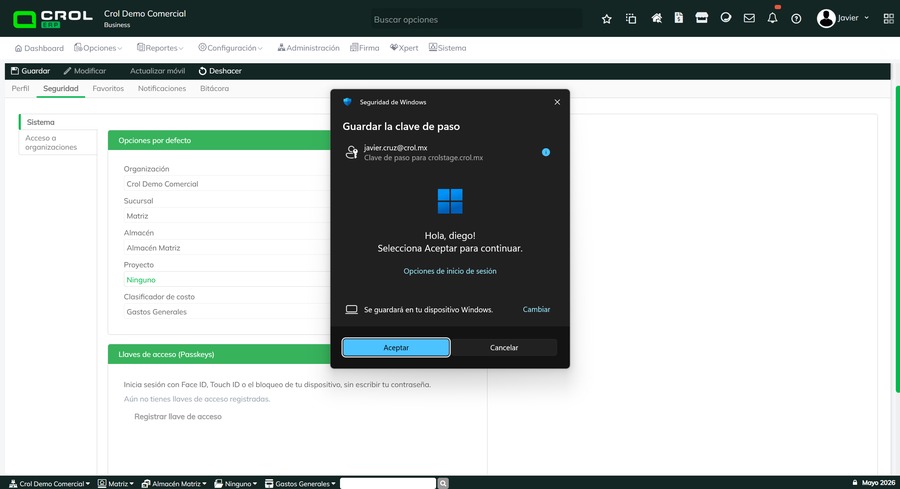The height and width of the screenshot is (489, 900).
Task: Click Clasificador de costo field Gastos Generales
Action: pyautogui.click(x=227, y=312)
